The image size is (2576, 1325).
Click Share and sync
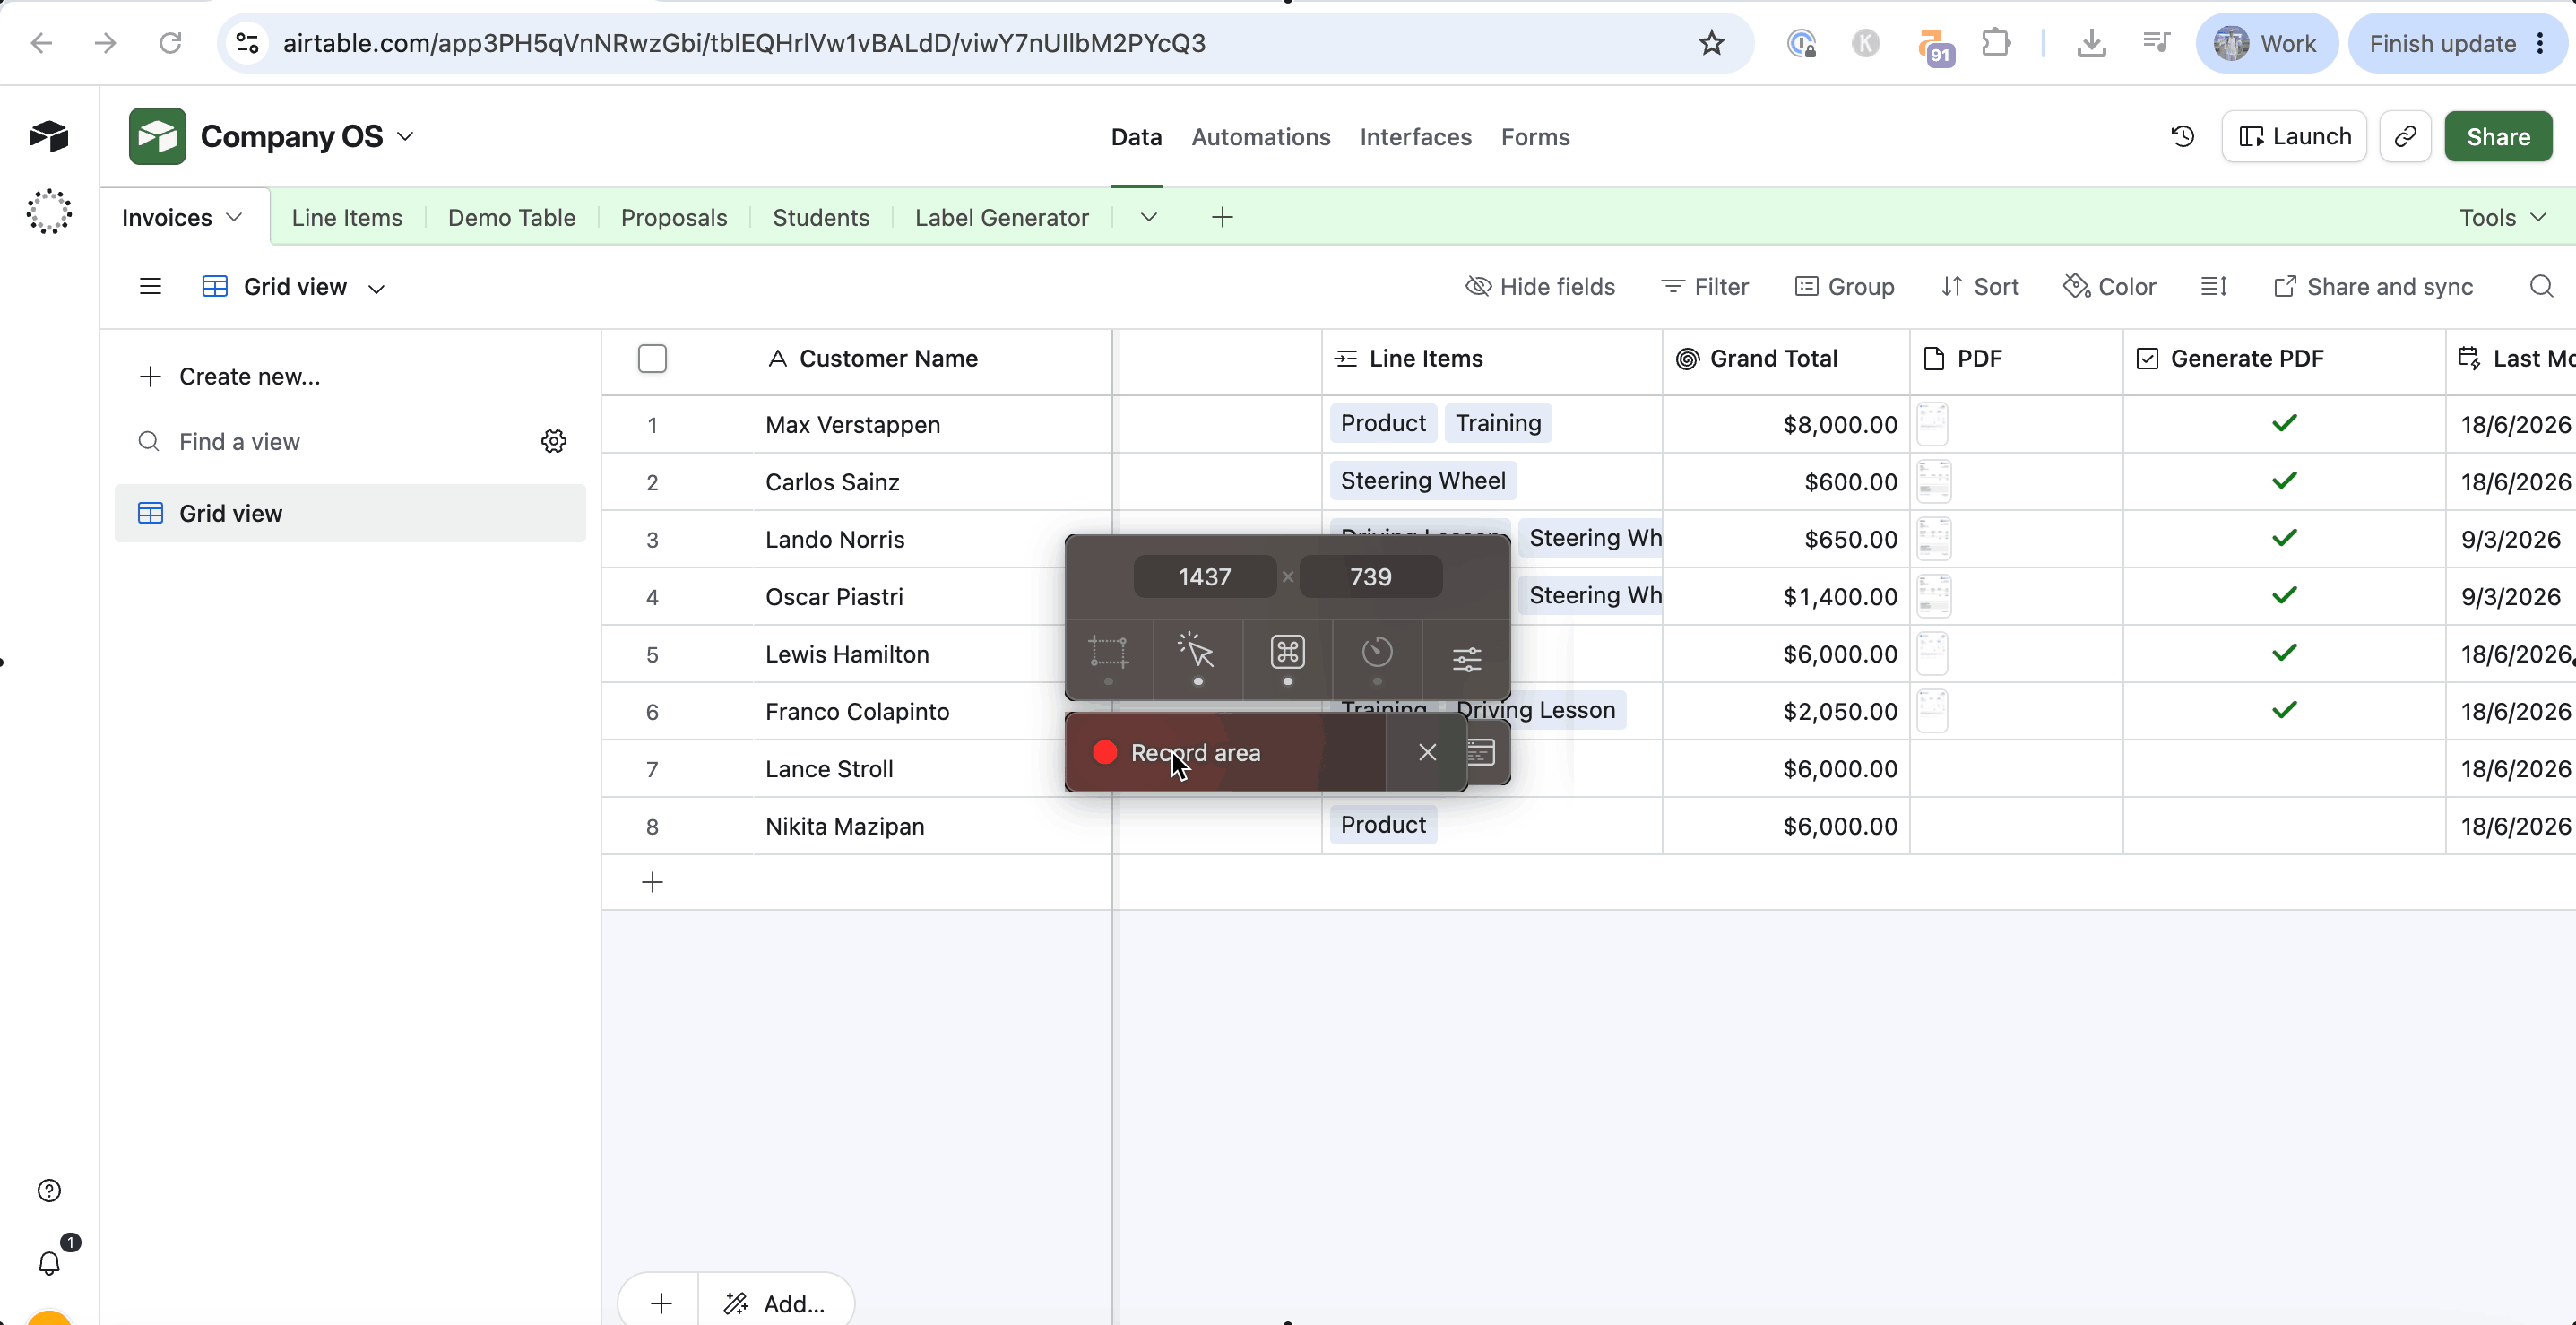(x=2373, y=287)
